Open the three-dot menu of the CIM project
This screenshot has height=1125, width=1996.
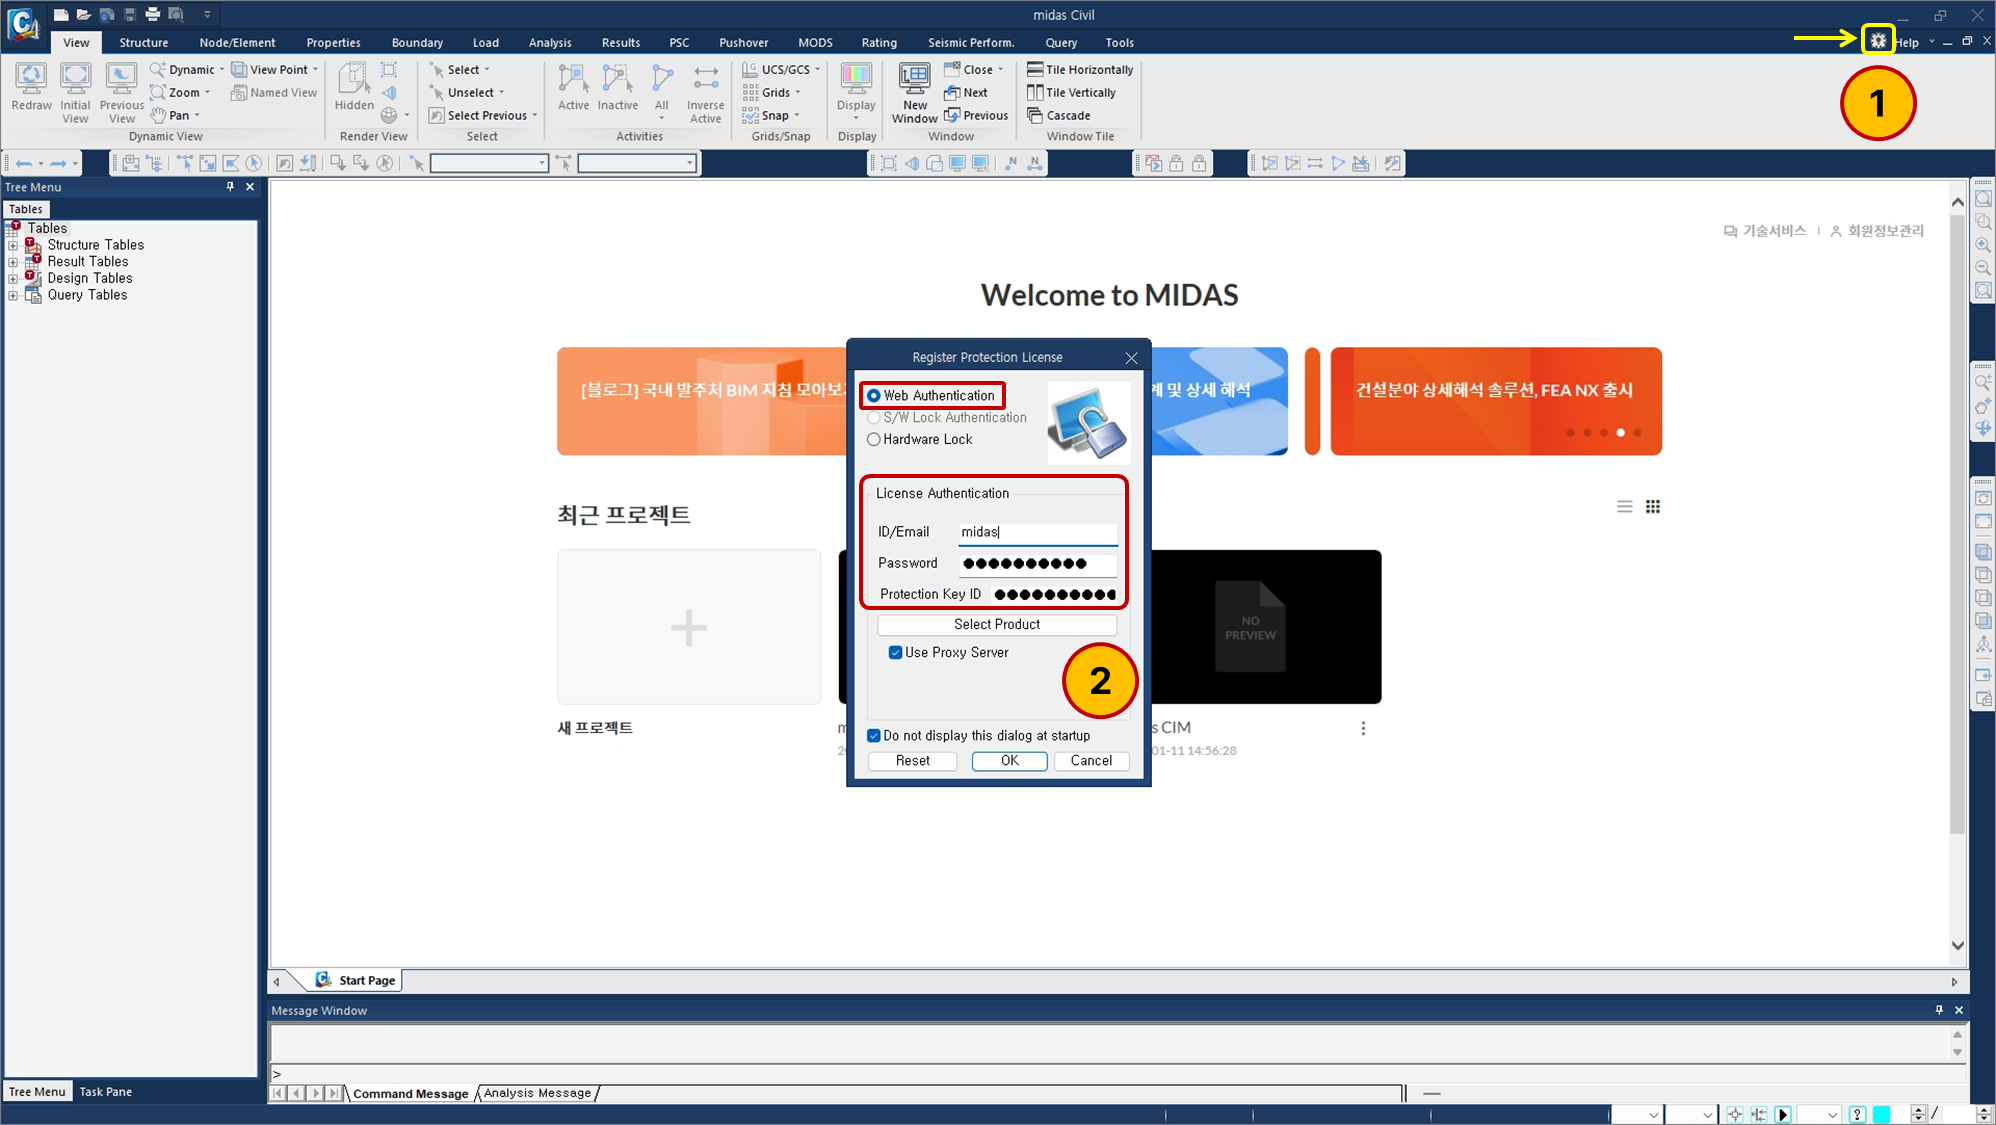point(1363,728)
